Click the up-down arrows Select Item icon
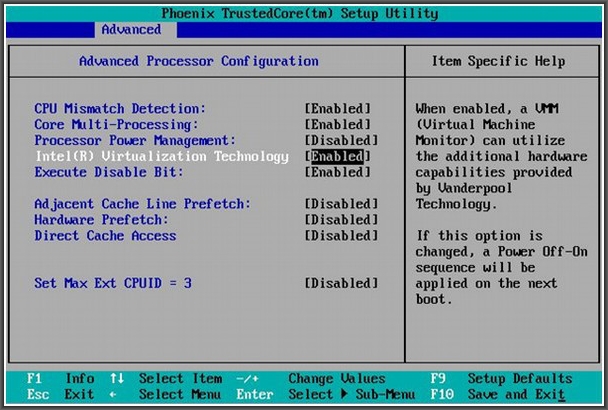This screenshot has height=410, width=608. click(117, 378)
